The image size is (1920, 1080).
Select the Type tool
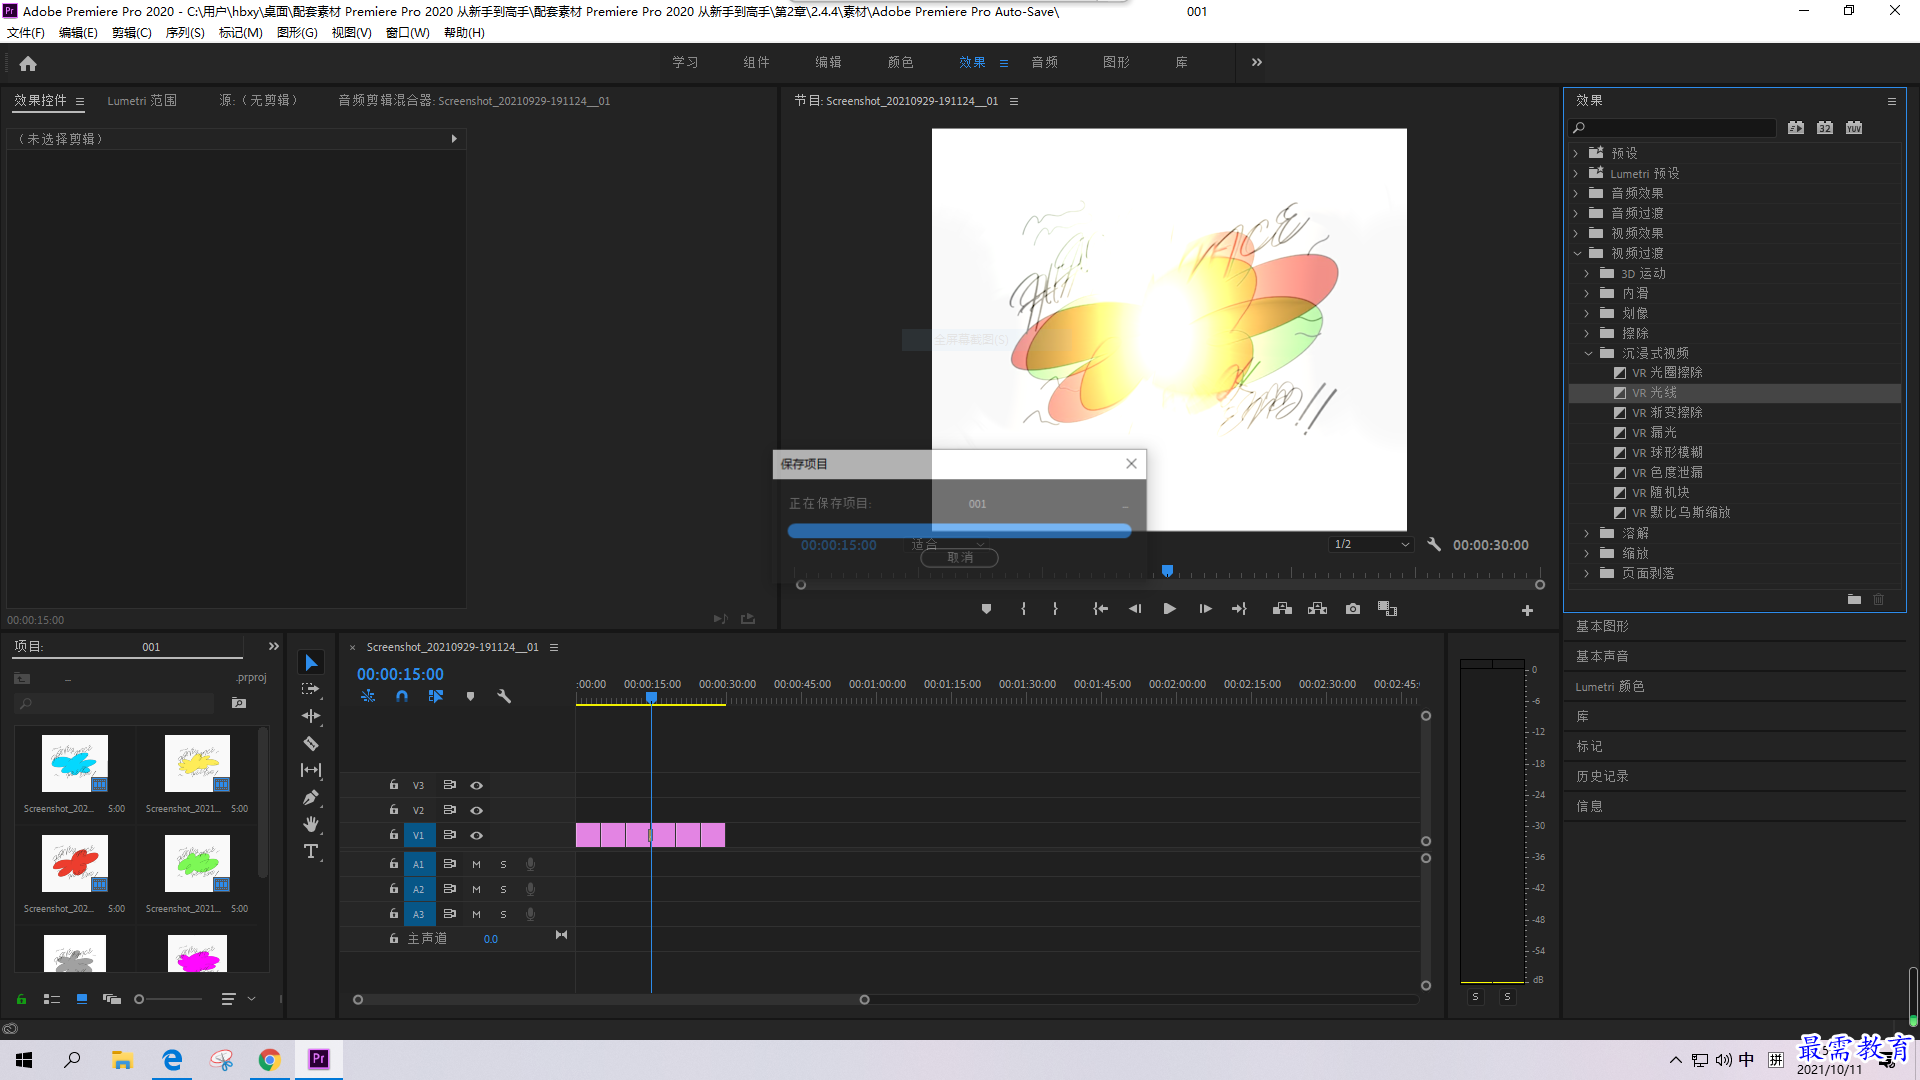[311, 851]
